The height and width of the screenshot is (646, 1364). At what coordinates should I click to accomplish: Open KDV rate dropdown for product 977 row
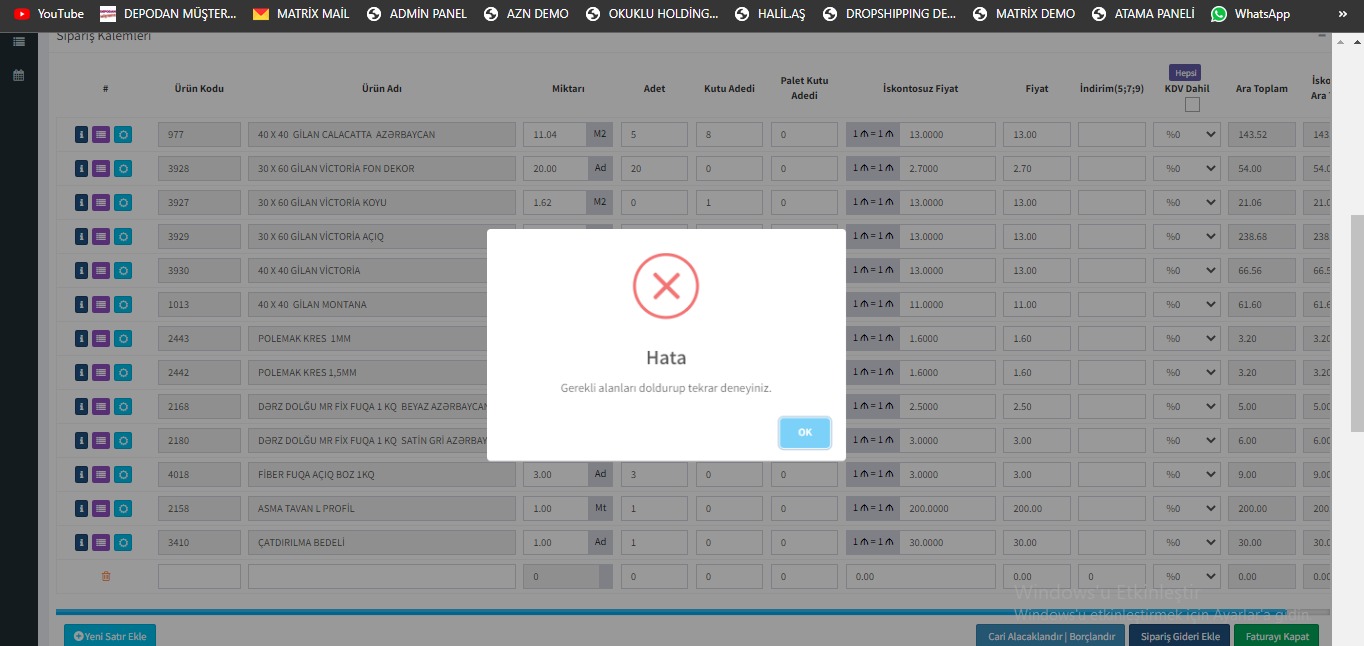pos(1186,135)
